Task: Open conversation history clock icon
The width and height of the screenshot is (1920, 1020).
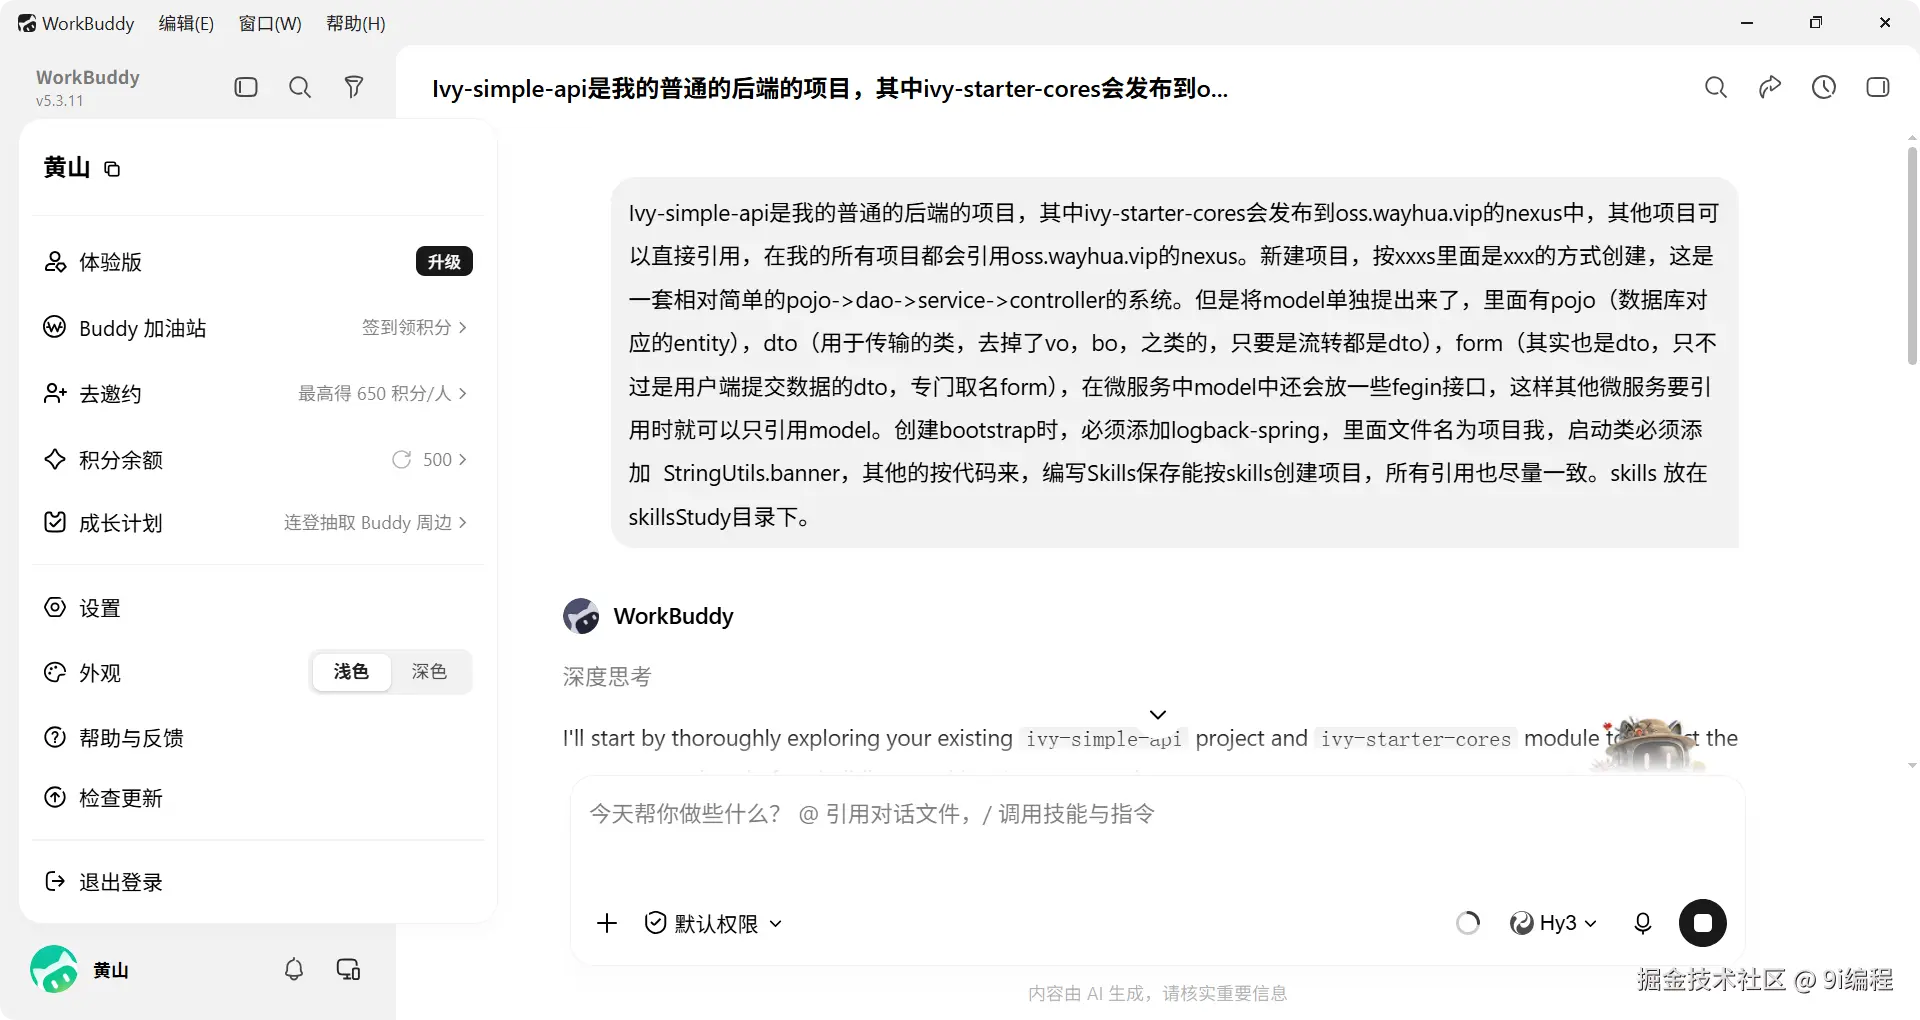Action: pyautogui.click(x=1824, y=87)
